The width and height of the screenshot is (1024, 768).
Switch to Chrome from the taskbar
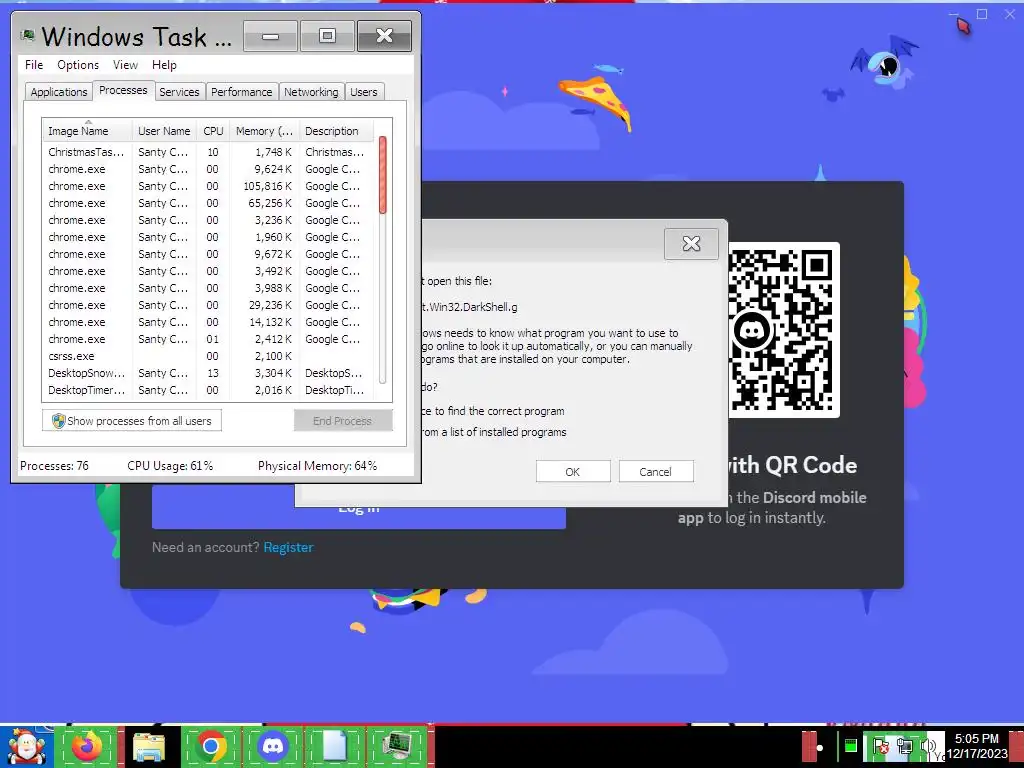coord(210,746)
